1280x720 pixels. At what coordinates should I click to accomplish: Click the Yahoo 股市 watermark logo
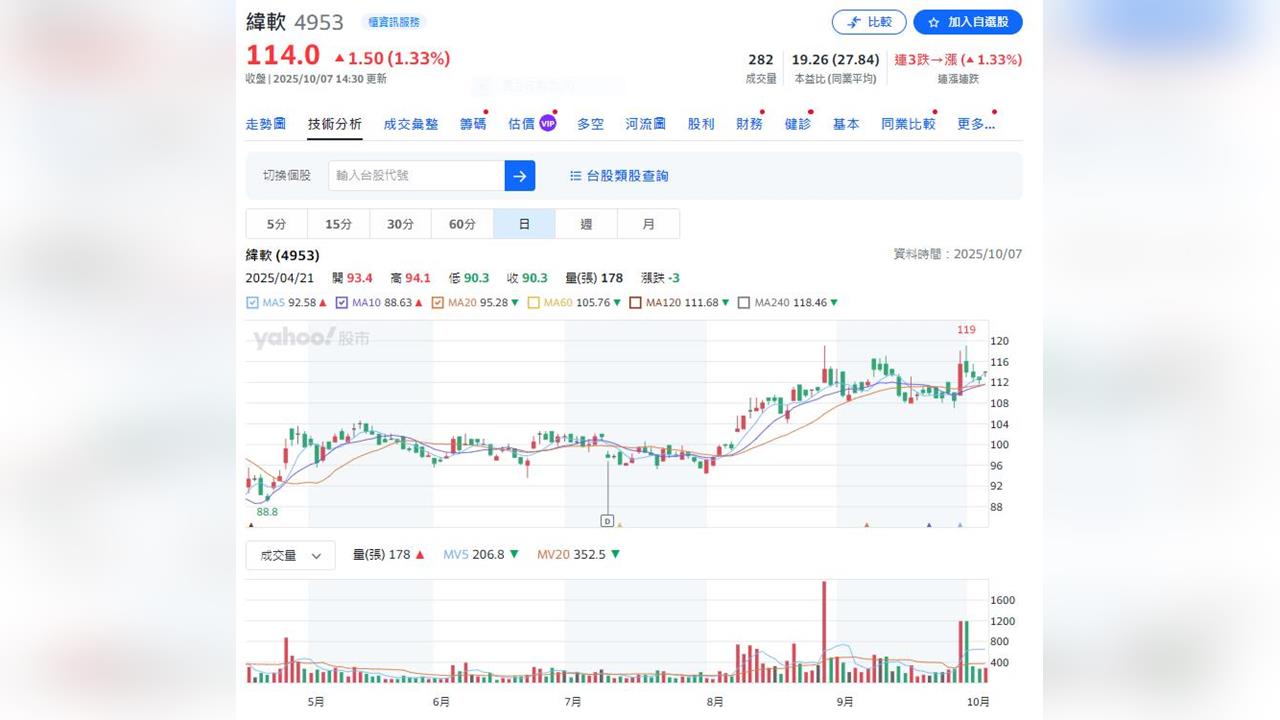tap(311, 339)
